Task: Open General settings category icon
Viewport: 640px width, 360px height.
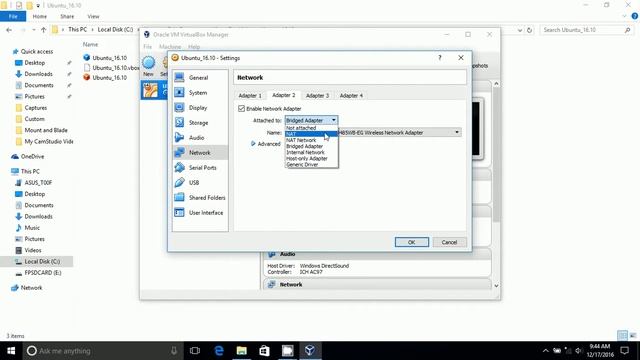Action: (x=179, y=78)
